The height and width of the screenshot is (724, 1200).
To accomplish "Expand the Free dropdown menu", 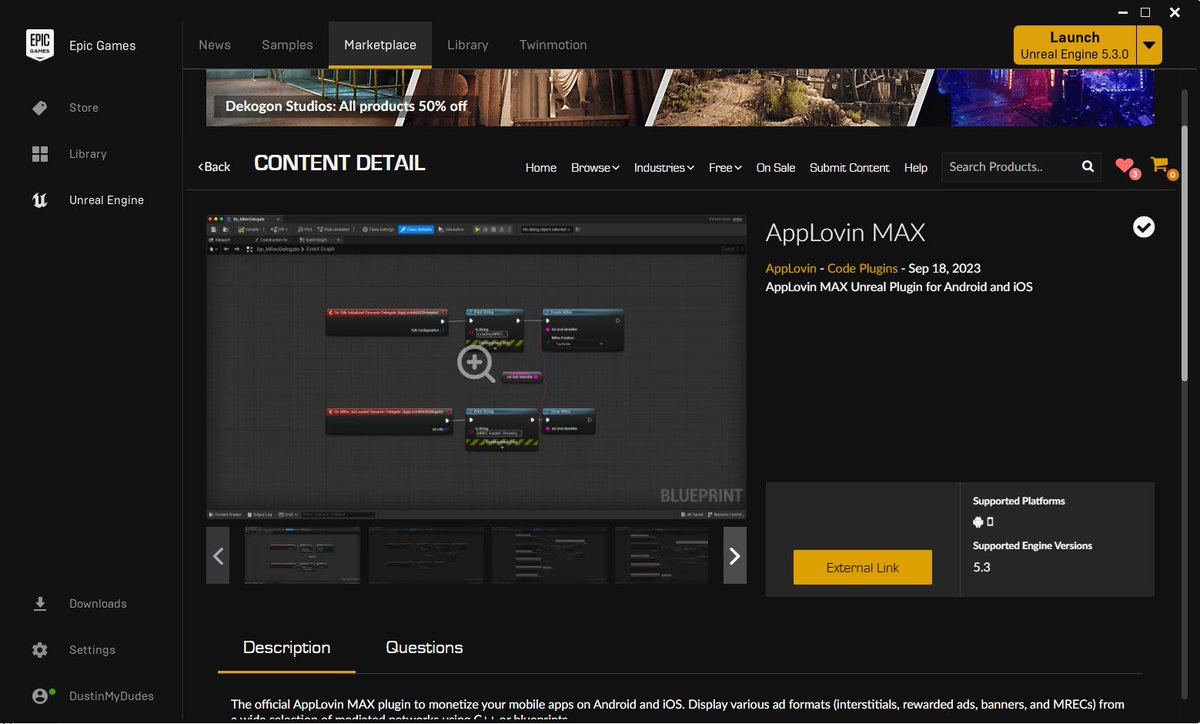I will click(x=725, y=168).
